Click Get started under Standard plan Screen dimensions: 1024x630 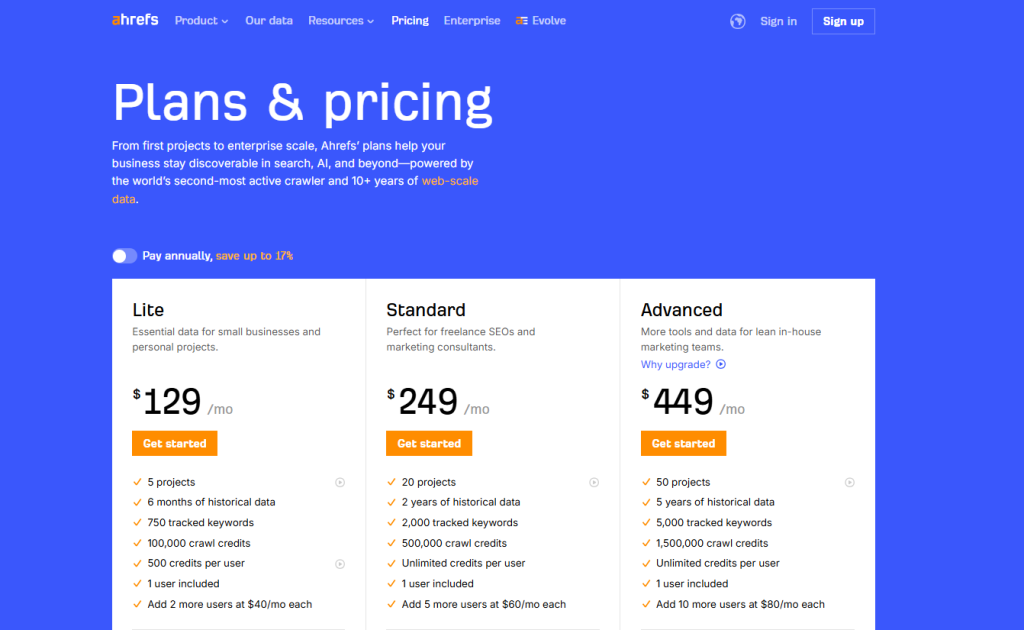point(429,443)
